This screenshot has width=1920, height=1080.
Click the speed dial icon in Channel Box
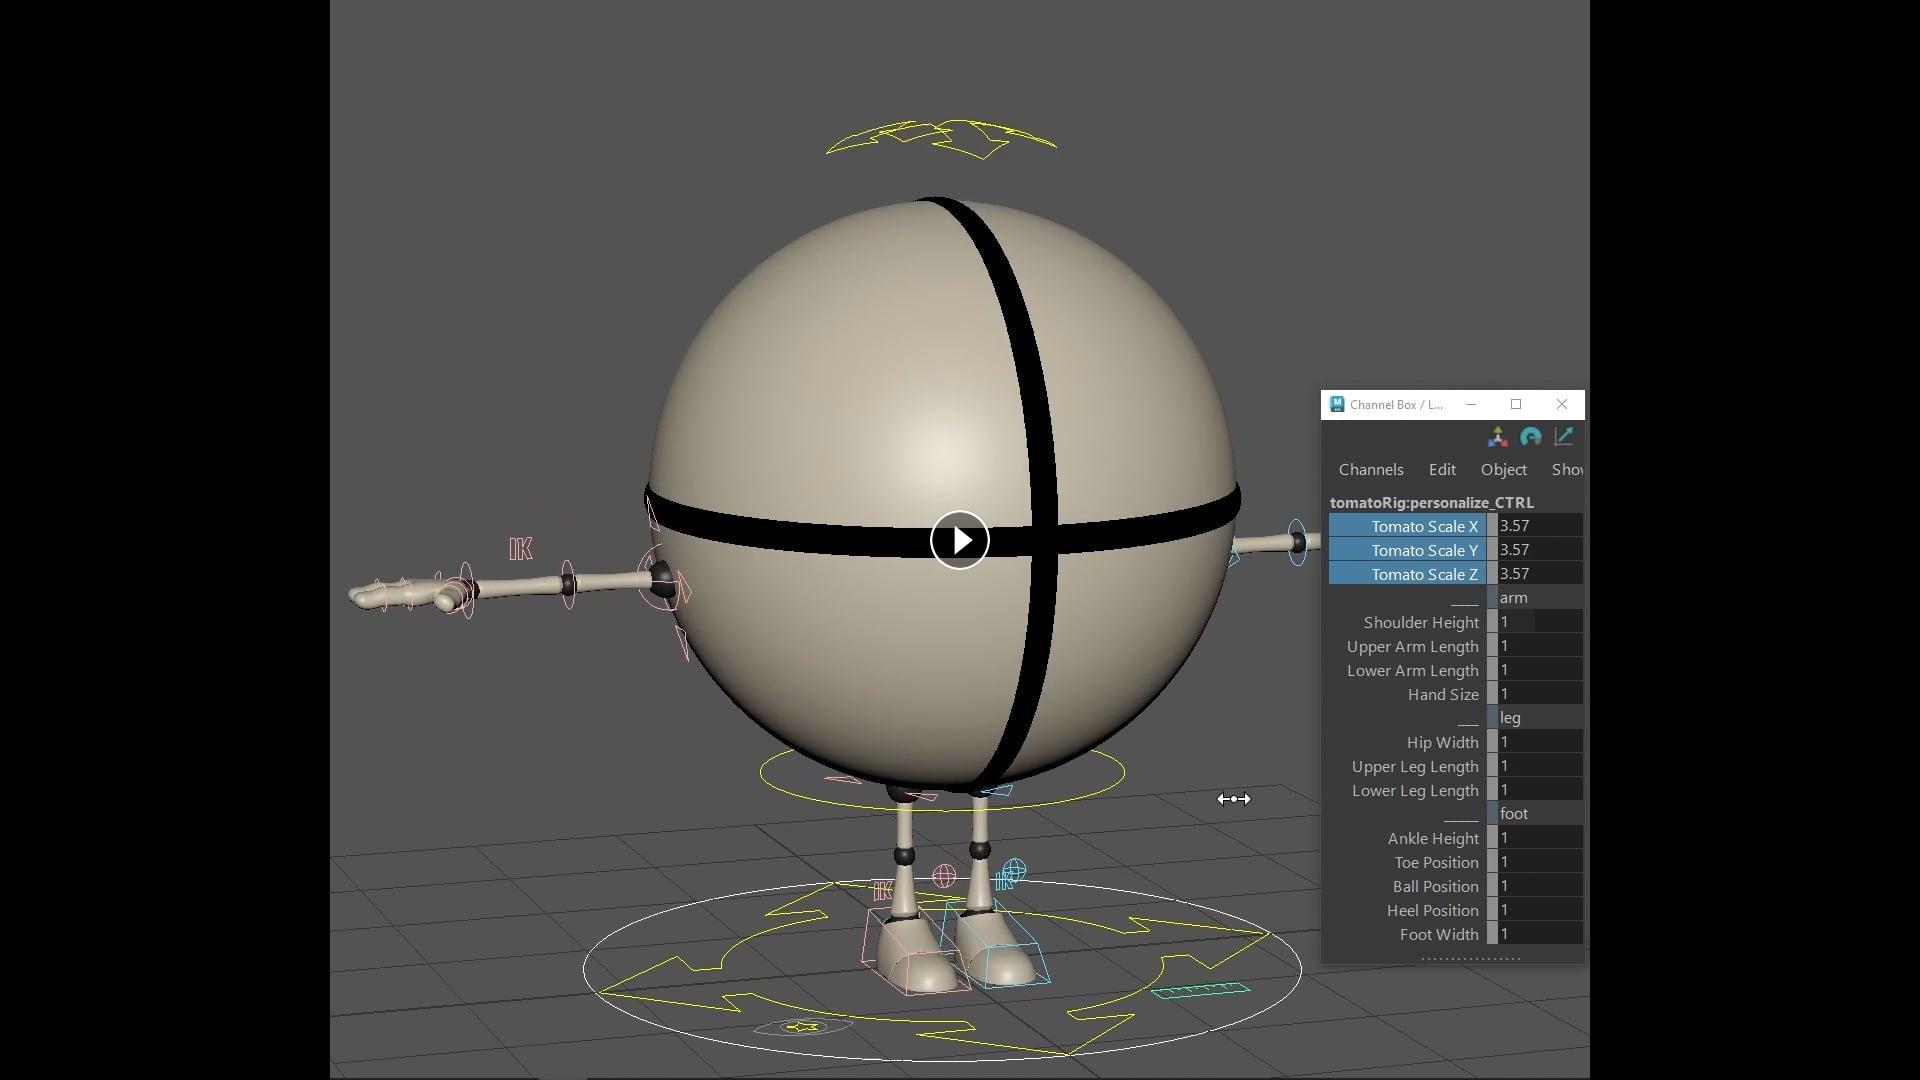[x=1530, y=437]
